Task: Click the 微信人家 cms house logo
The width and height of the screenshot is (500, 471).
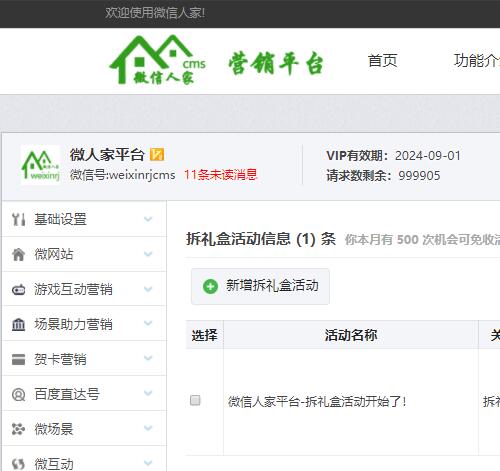Action: [158, 60]
